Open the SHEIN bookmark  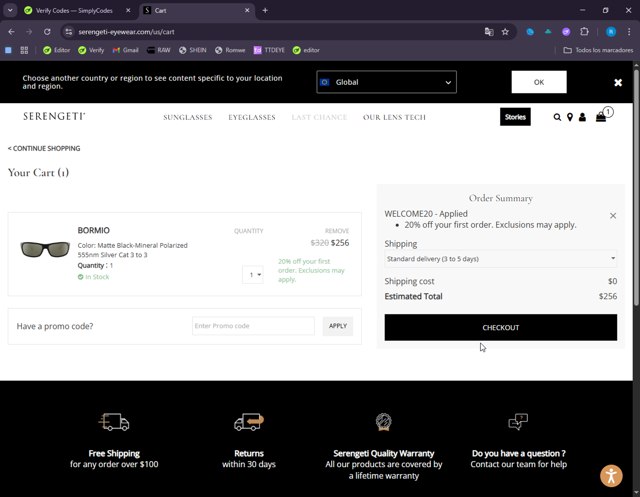[193, 50]
